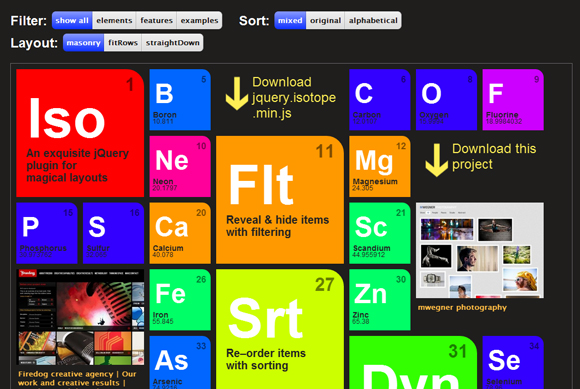Click the orange Flt filtering tile
Image resolution: width=580 pixels, height=389 pixels.
coord(280,200)
